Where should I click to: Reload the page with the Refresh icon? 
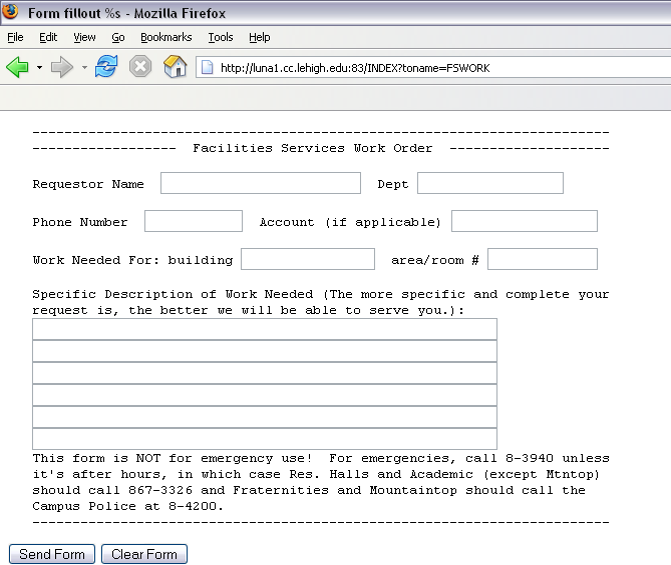click(x=106, y=67)
